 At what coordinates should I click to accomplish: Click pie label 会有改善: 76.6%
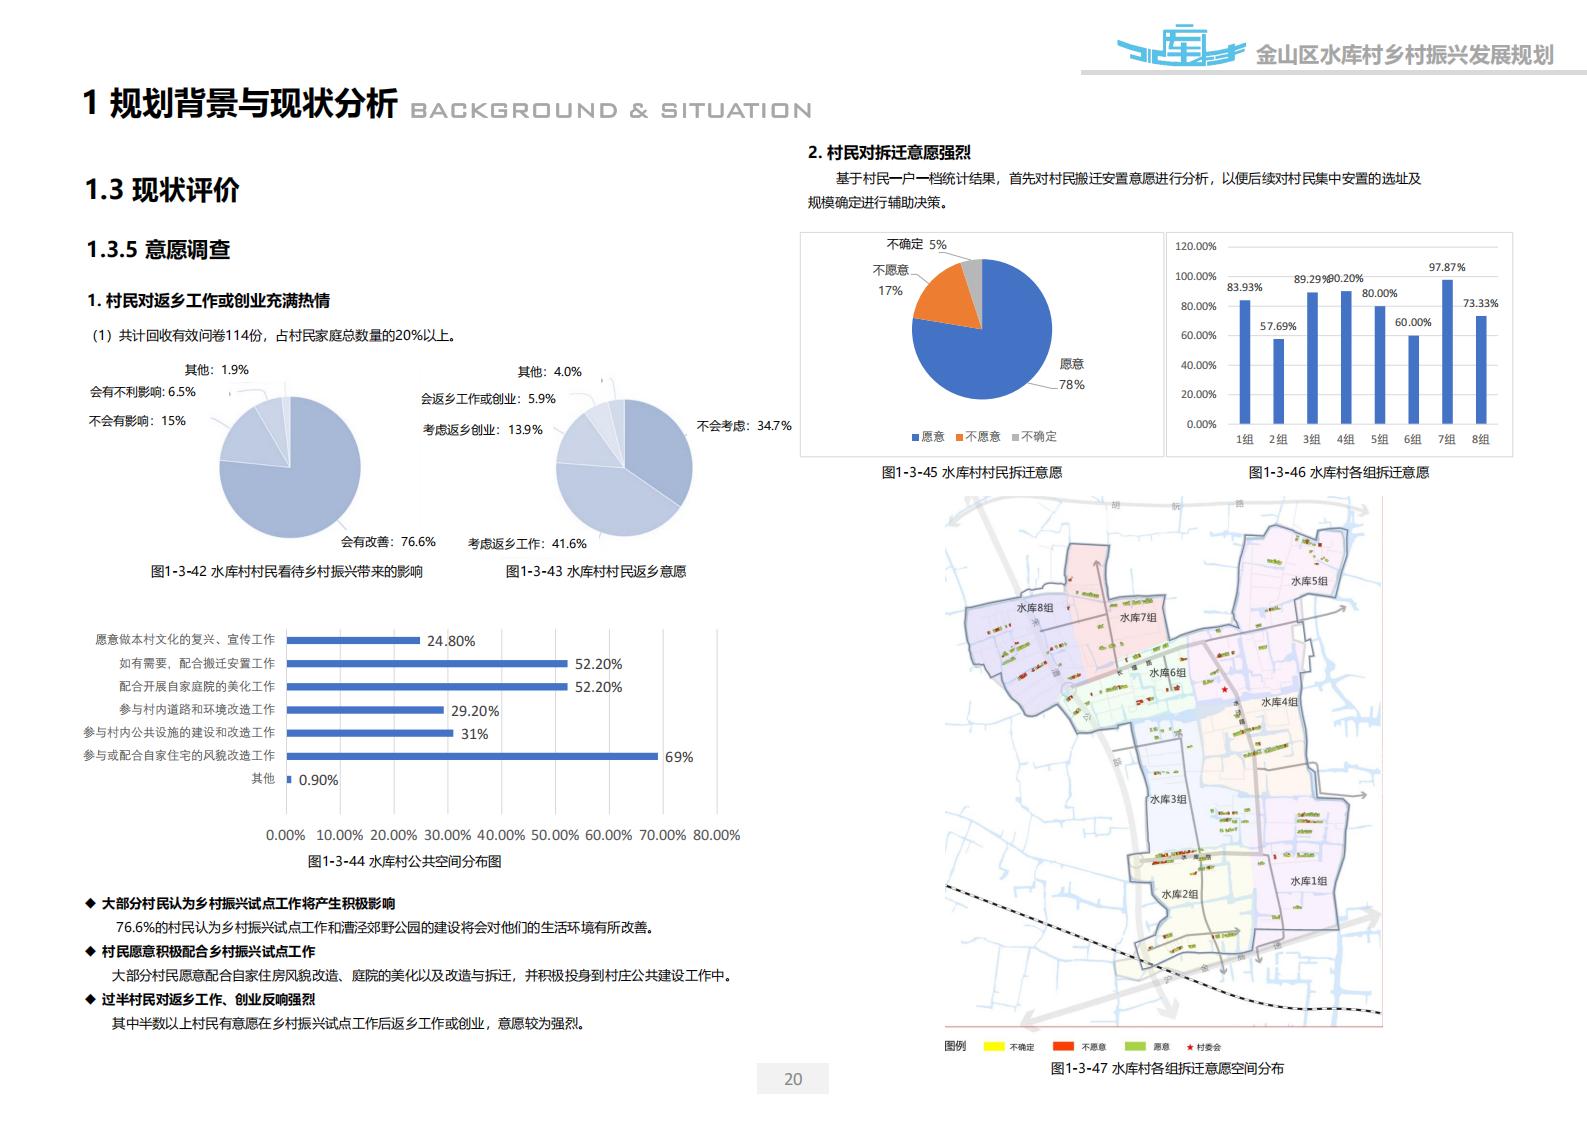tap(388, 542)
